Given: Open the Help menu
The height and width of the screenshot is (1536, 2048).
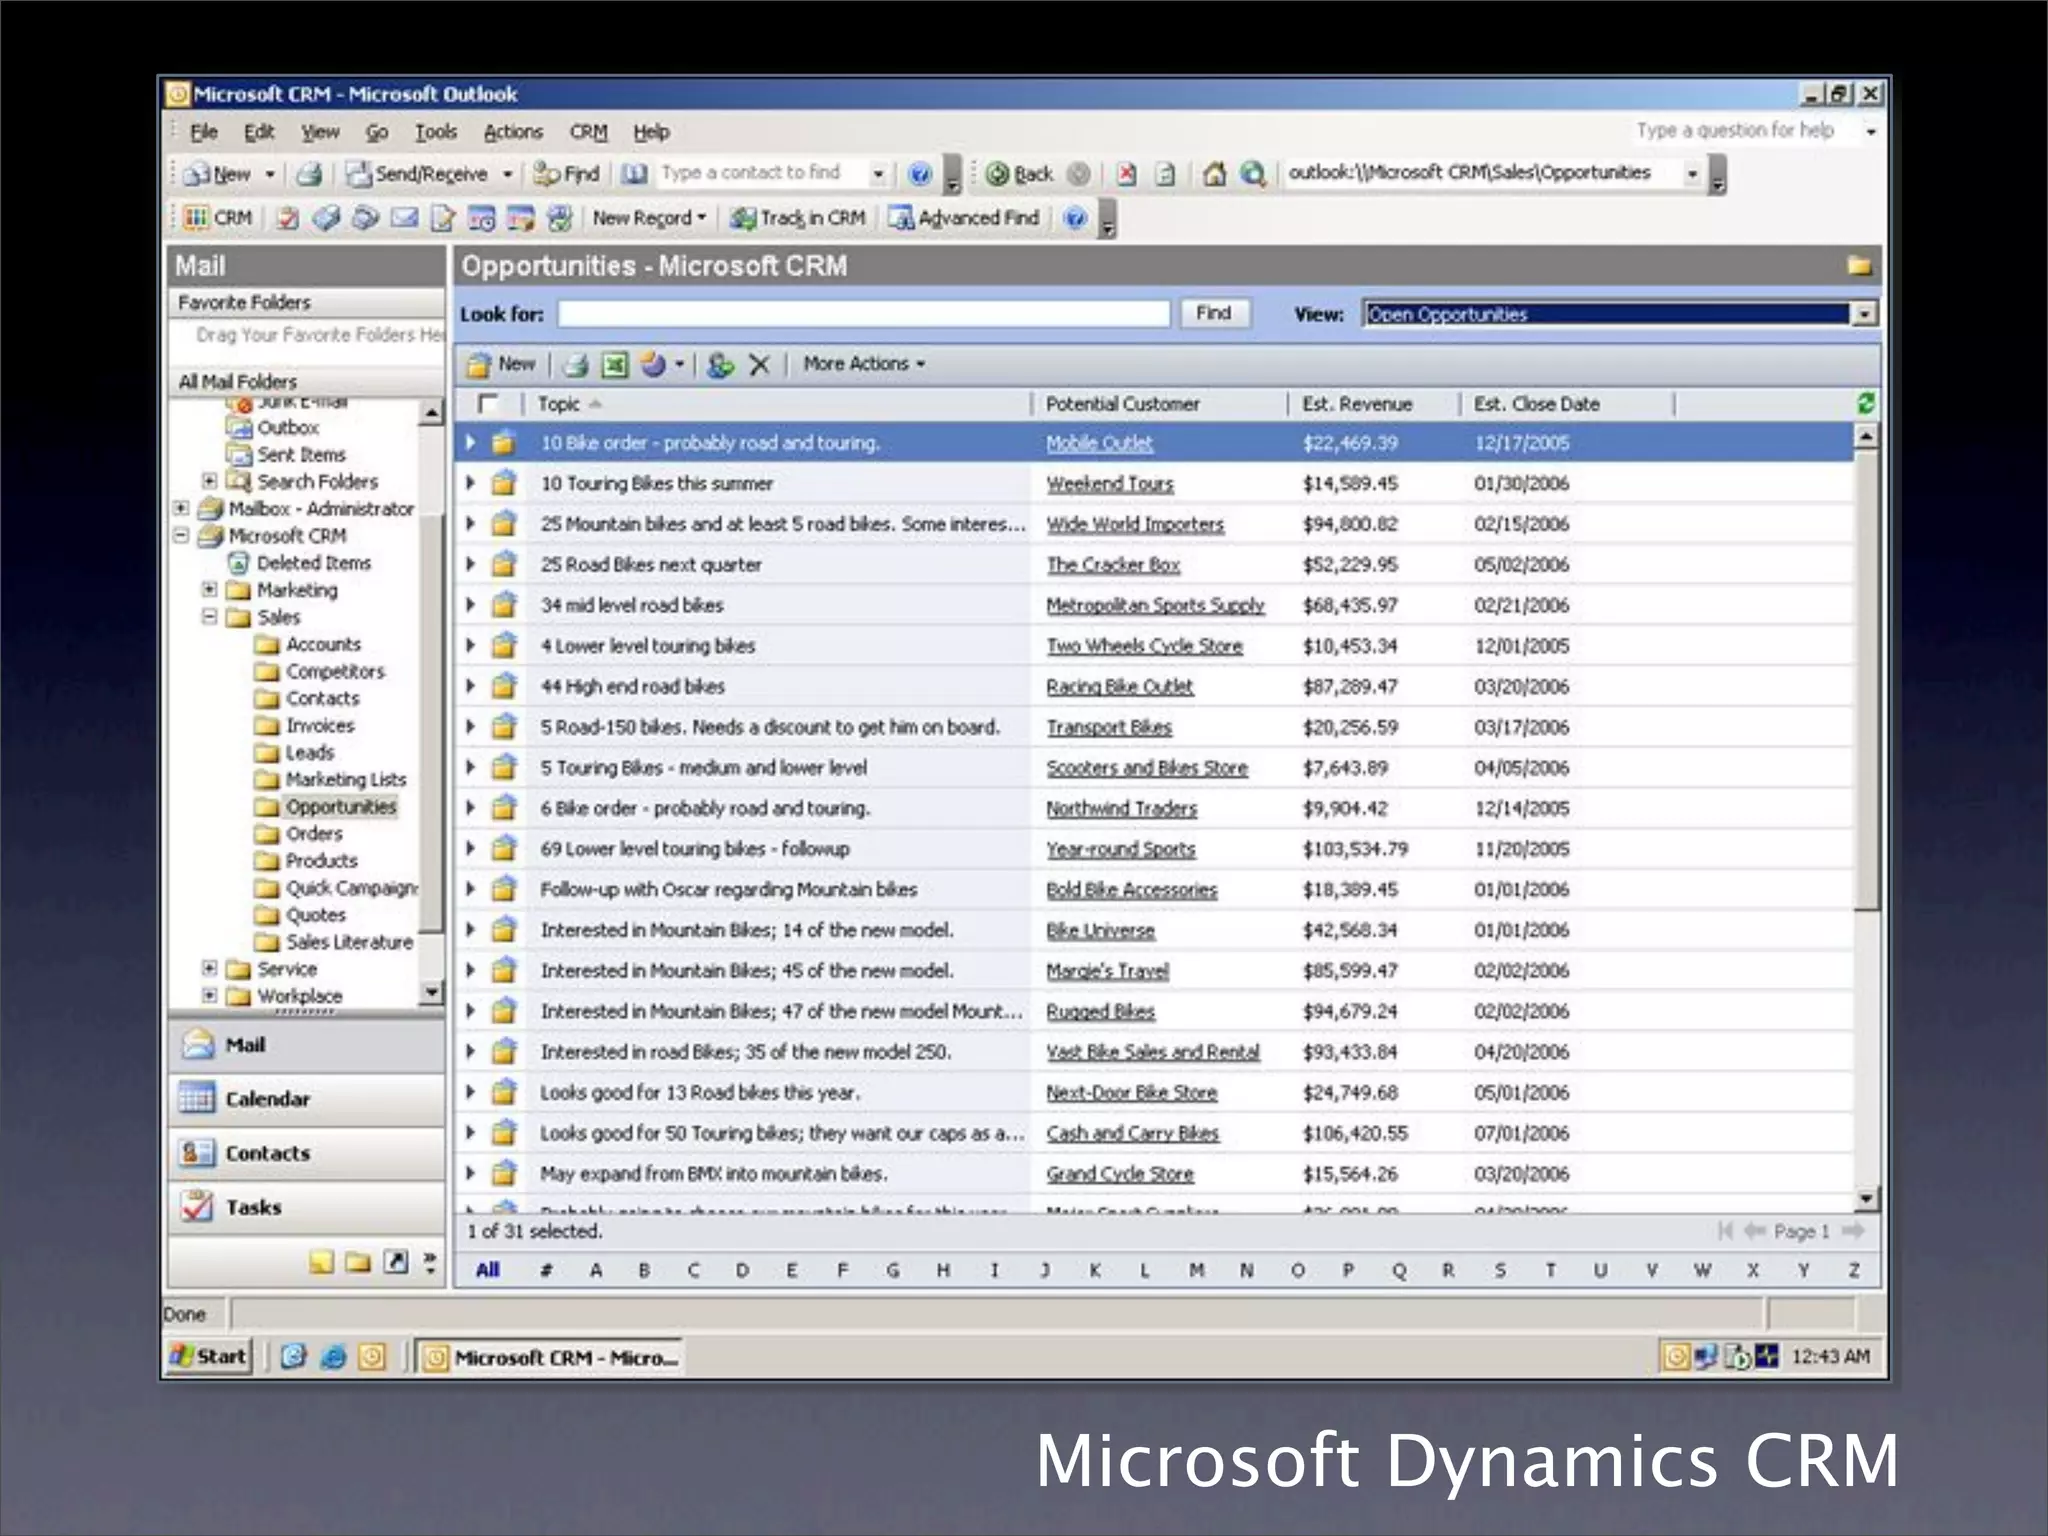Looking at the screenshot, I should tap(651, 132).
